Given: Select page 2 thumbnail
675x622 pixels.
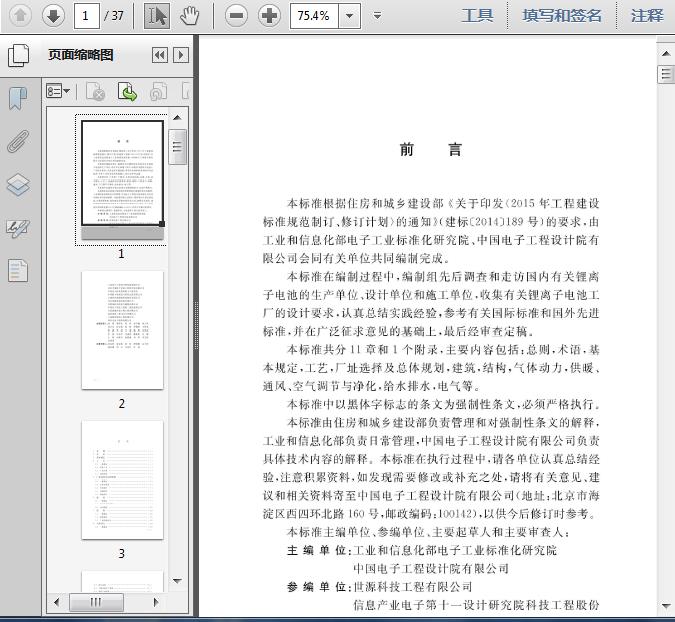Looking at the screenshot, I should (122, 330).
